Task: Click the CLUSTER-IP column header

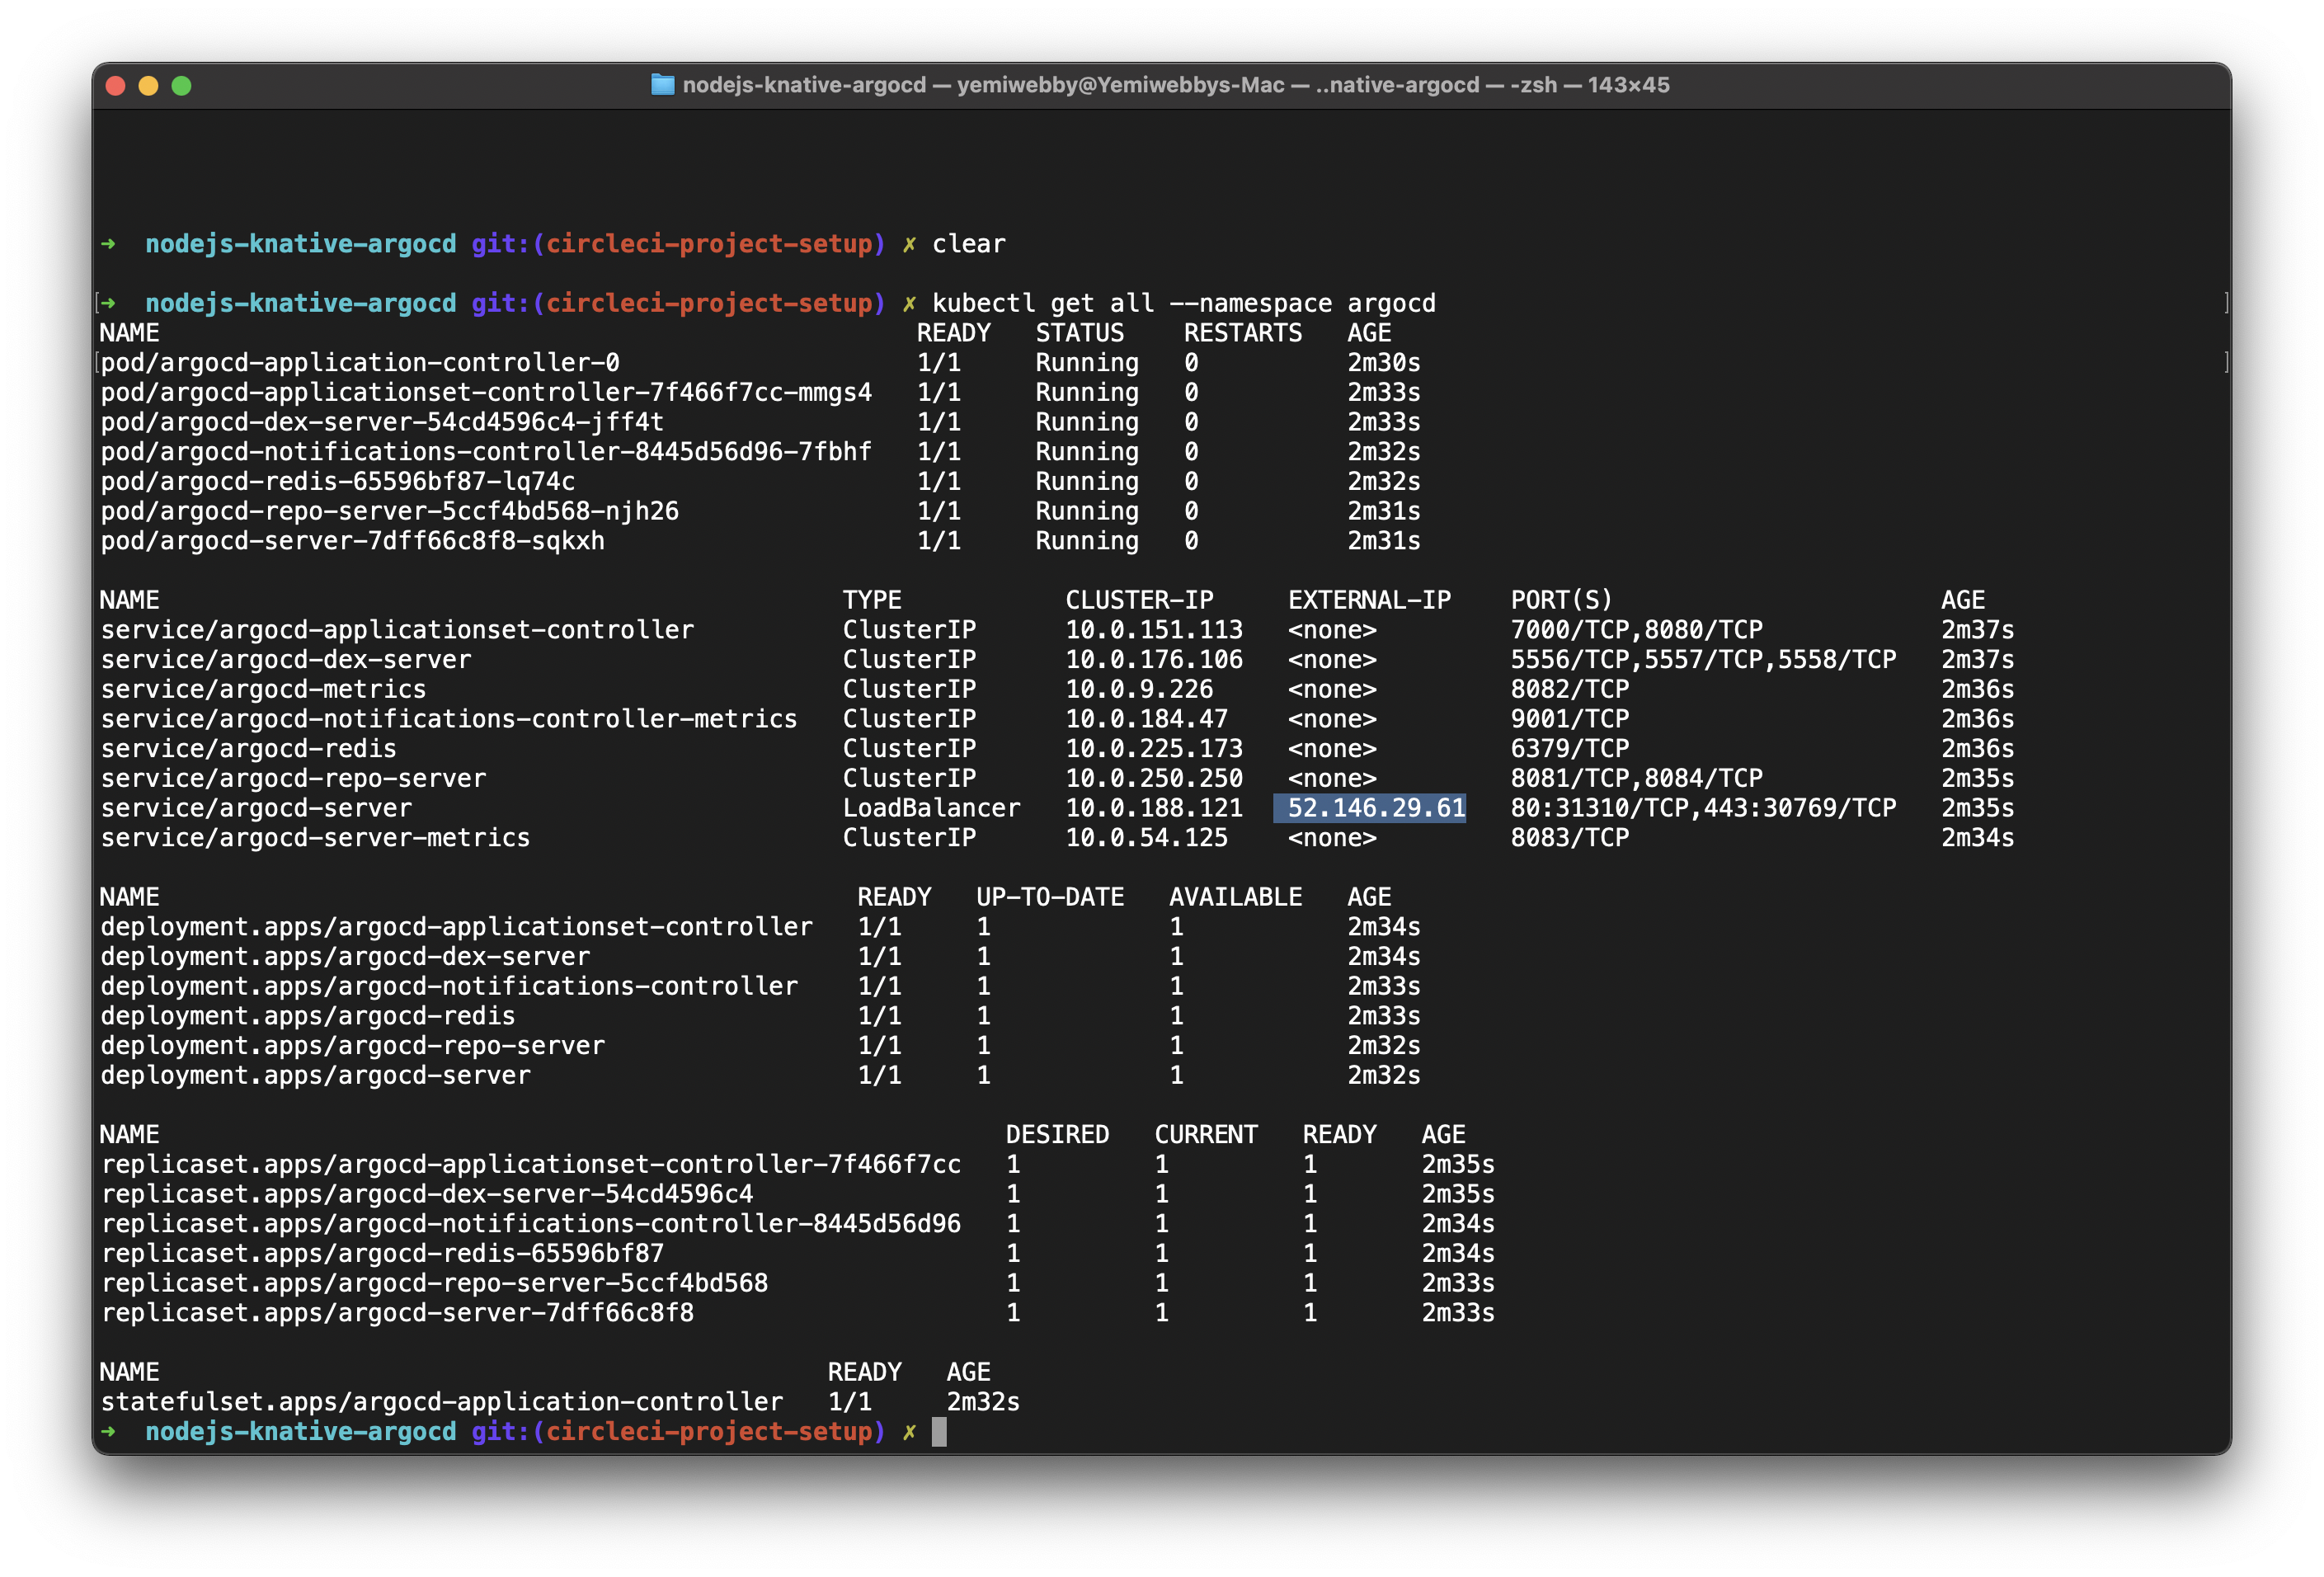Action: coord(1140,599)
